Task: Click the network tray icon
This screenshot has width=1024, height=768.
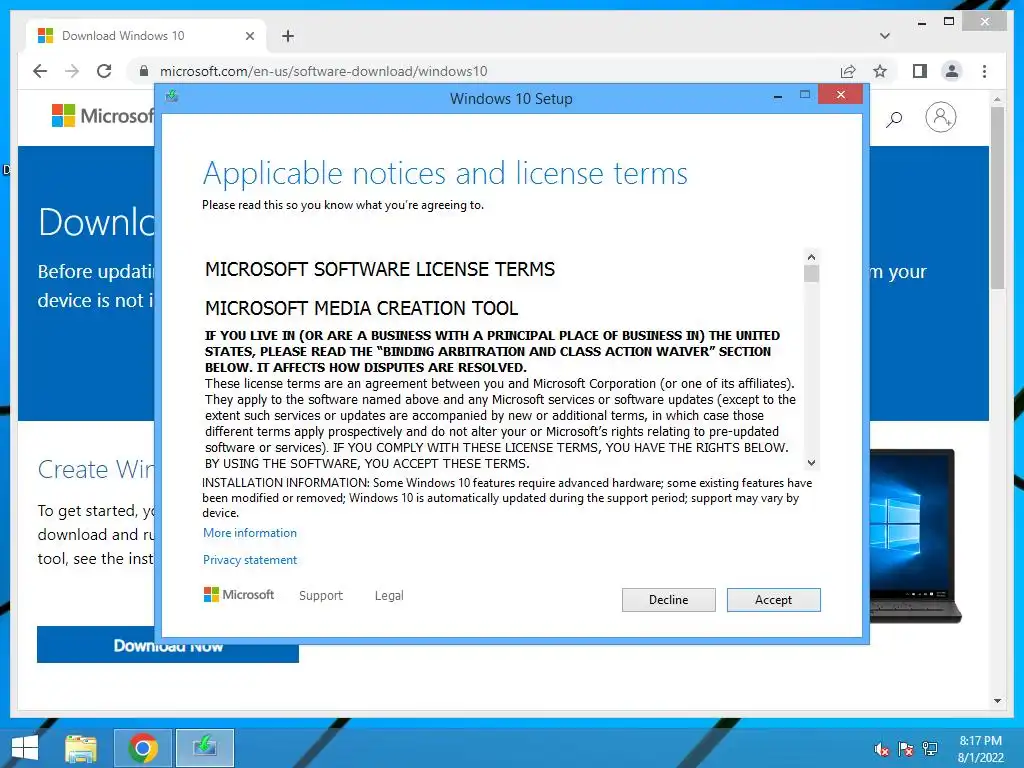Action: tap(930, 749)
